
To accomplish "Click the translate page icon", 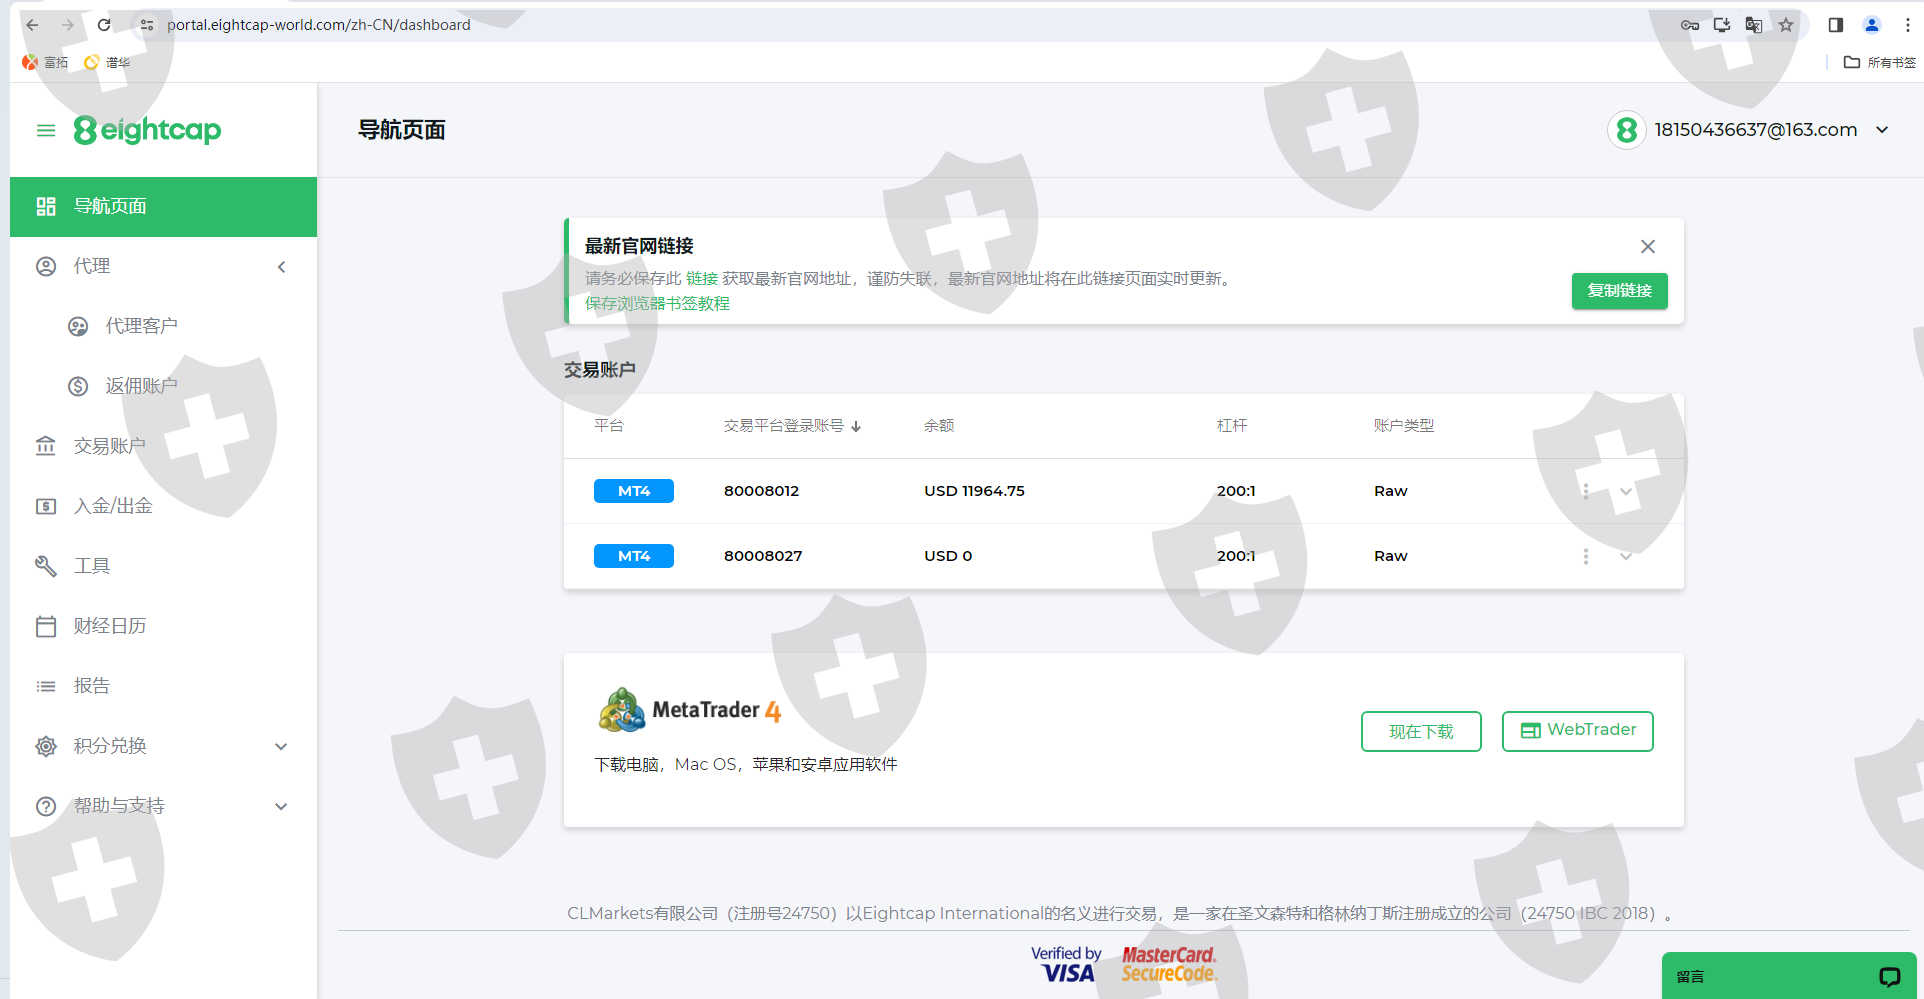I will click(1754, 25).
